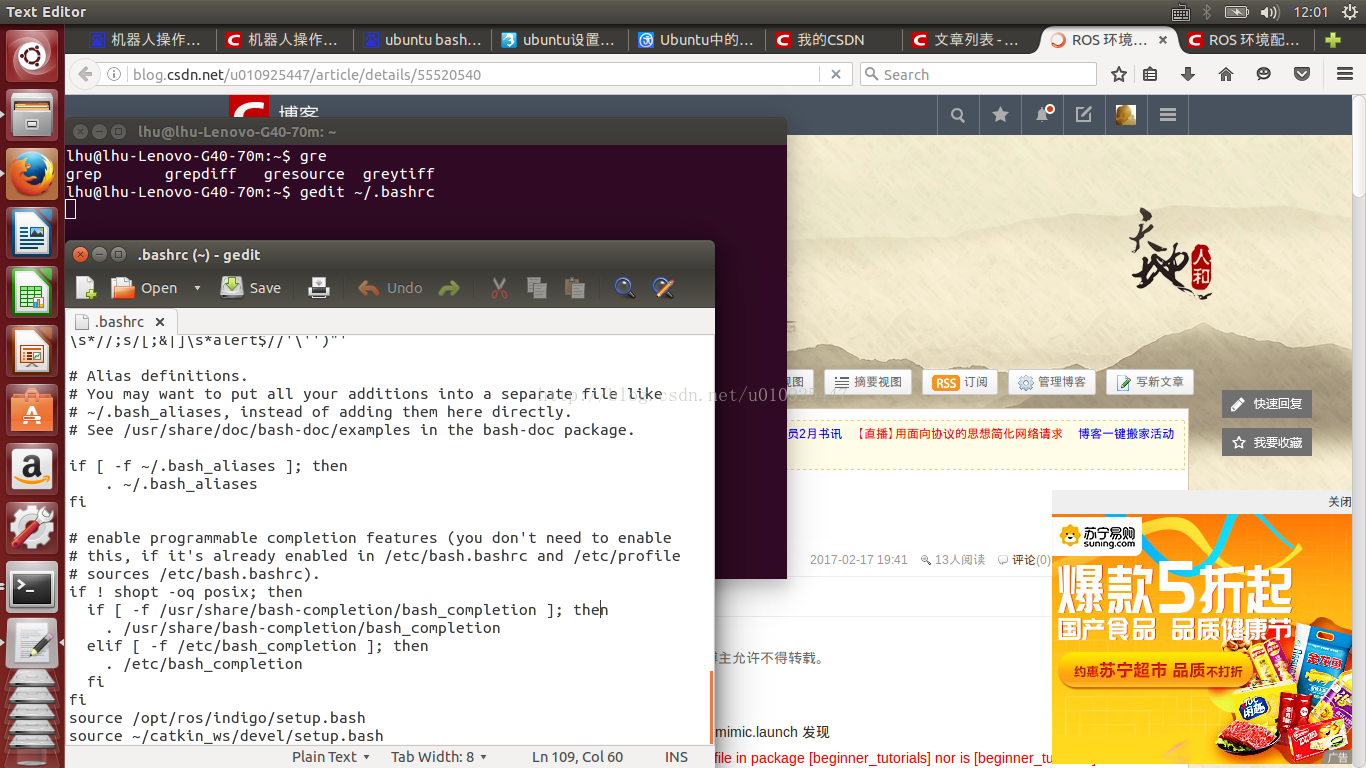Expand the recent files arrow beside Open

coord(197,288)
